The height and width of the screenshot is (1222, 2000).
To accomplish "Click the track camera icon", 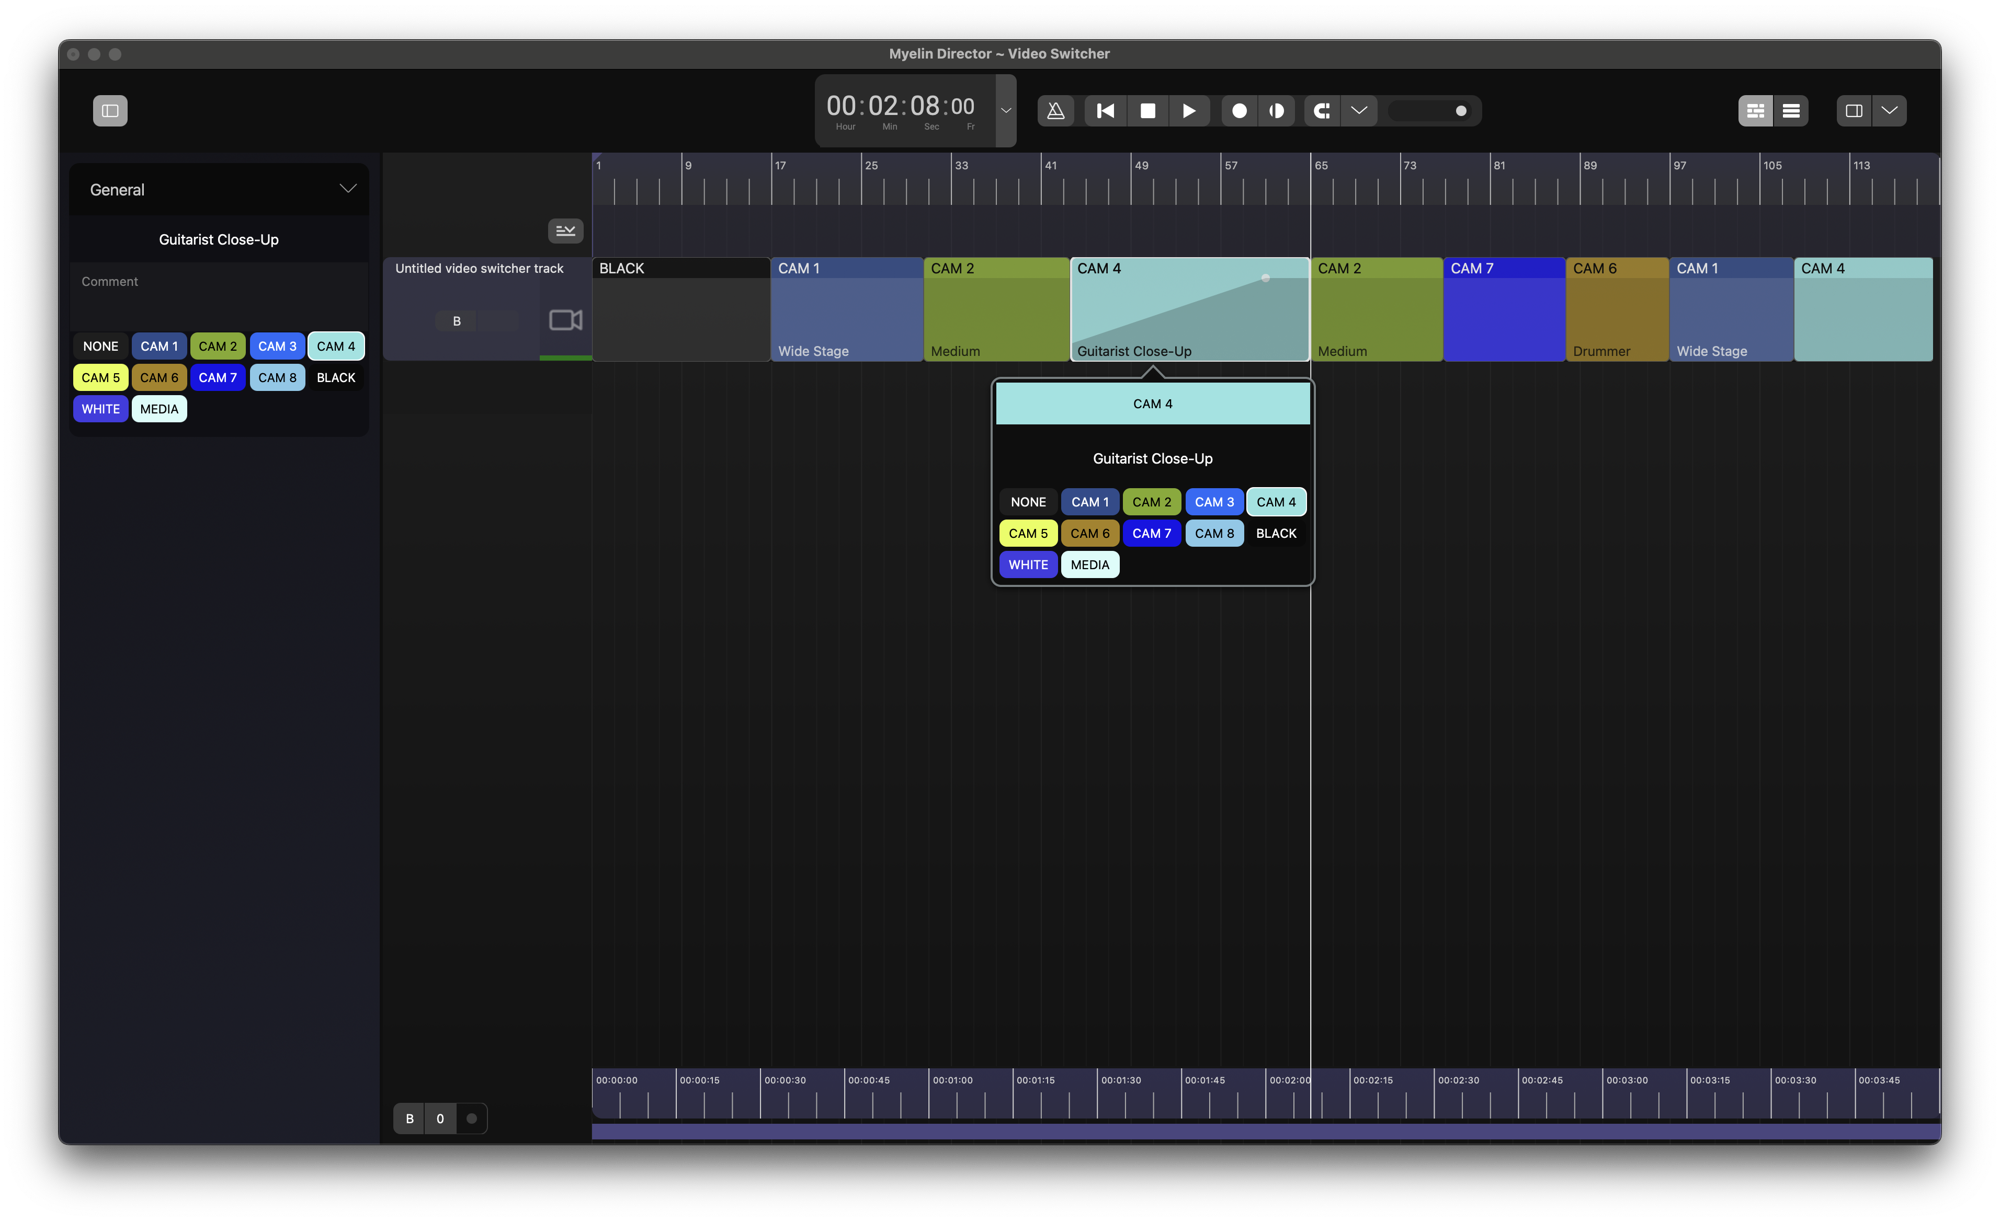I will click(x=565, y=320).
